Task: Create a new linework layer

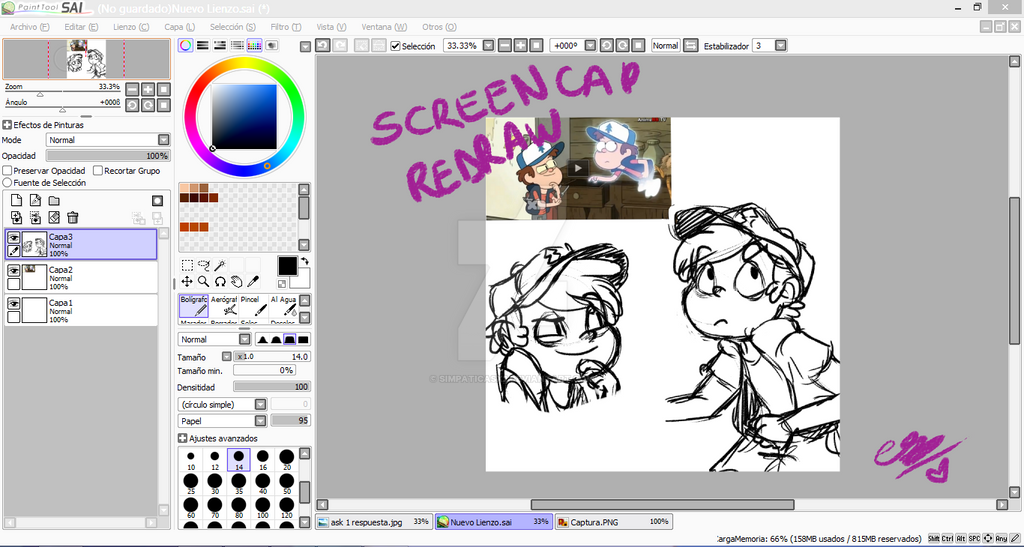Action: click(36, 200)
